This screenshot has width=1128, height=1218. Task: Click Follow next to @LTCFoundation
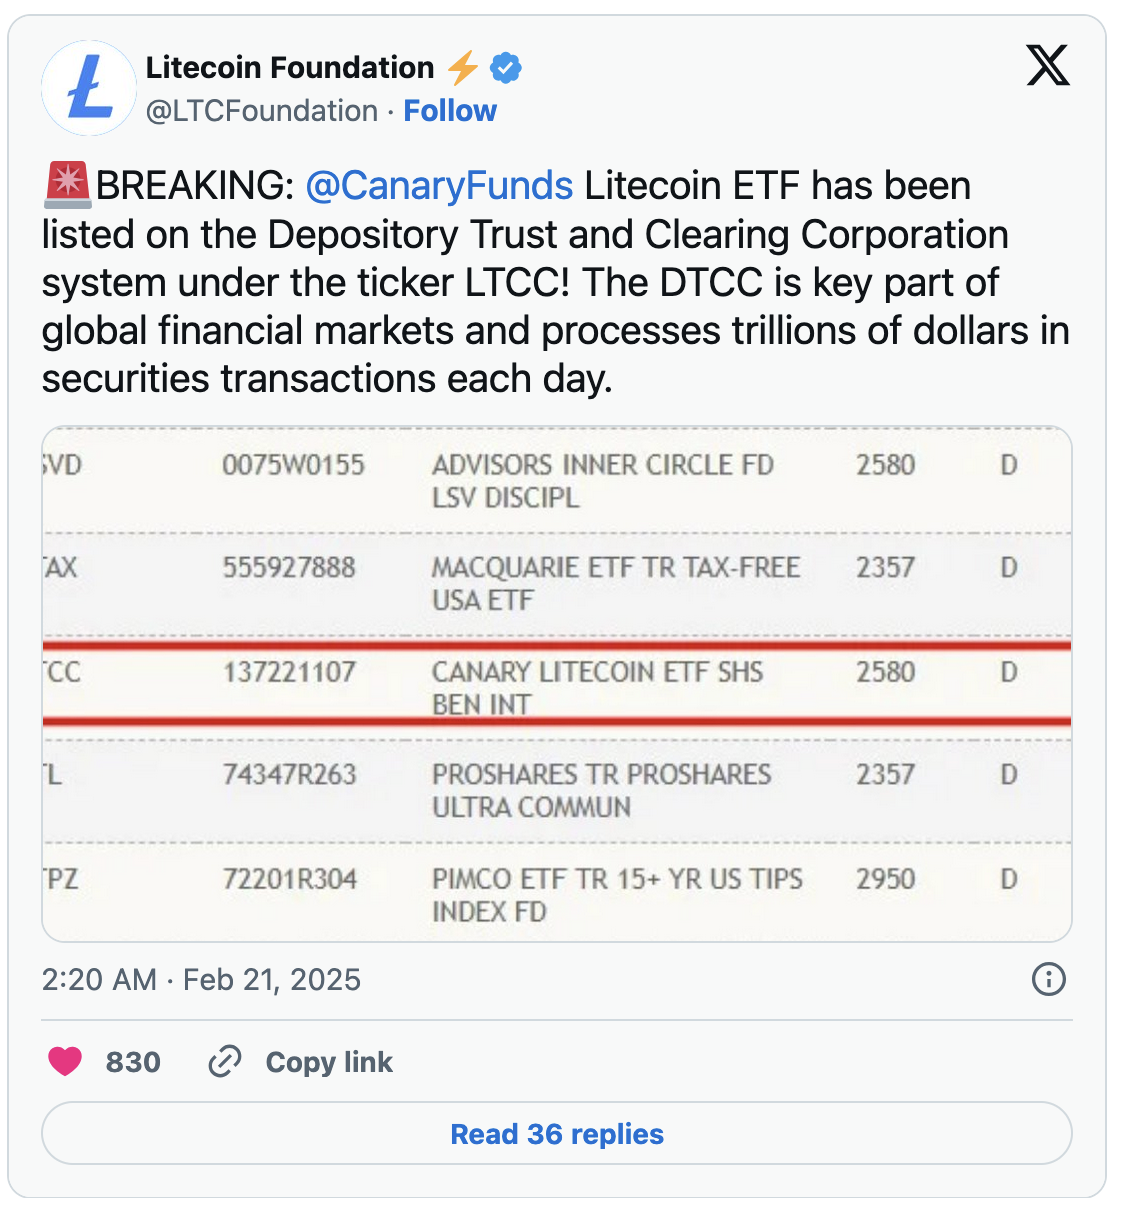click(450, 110)
